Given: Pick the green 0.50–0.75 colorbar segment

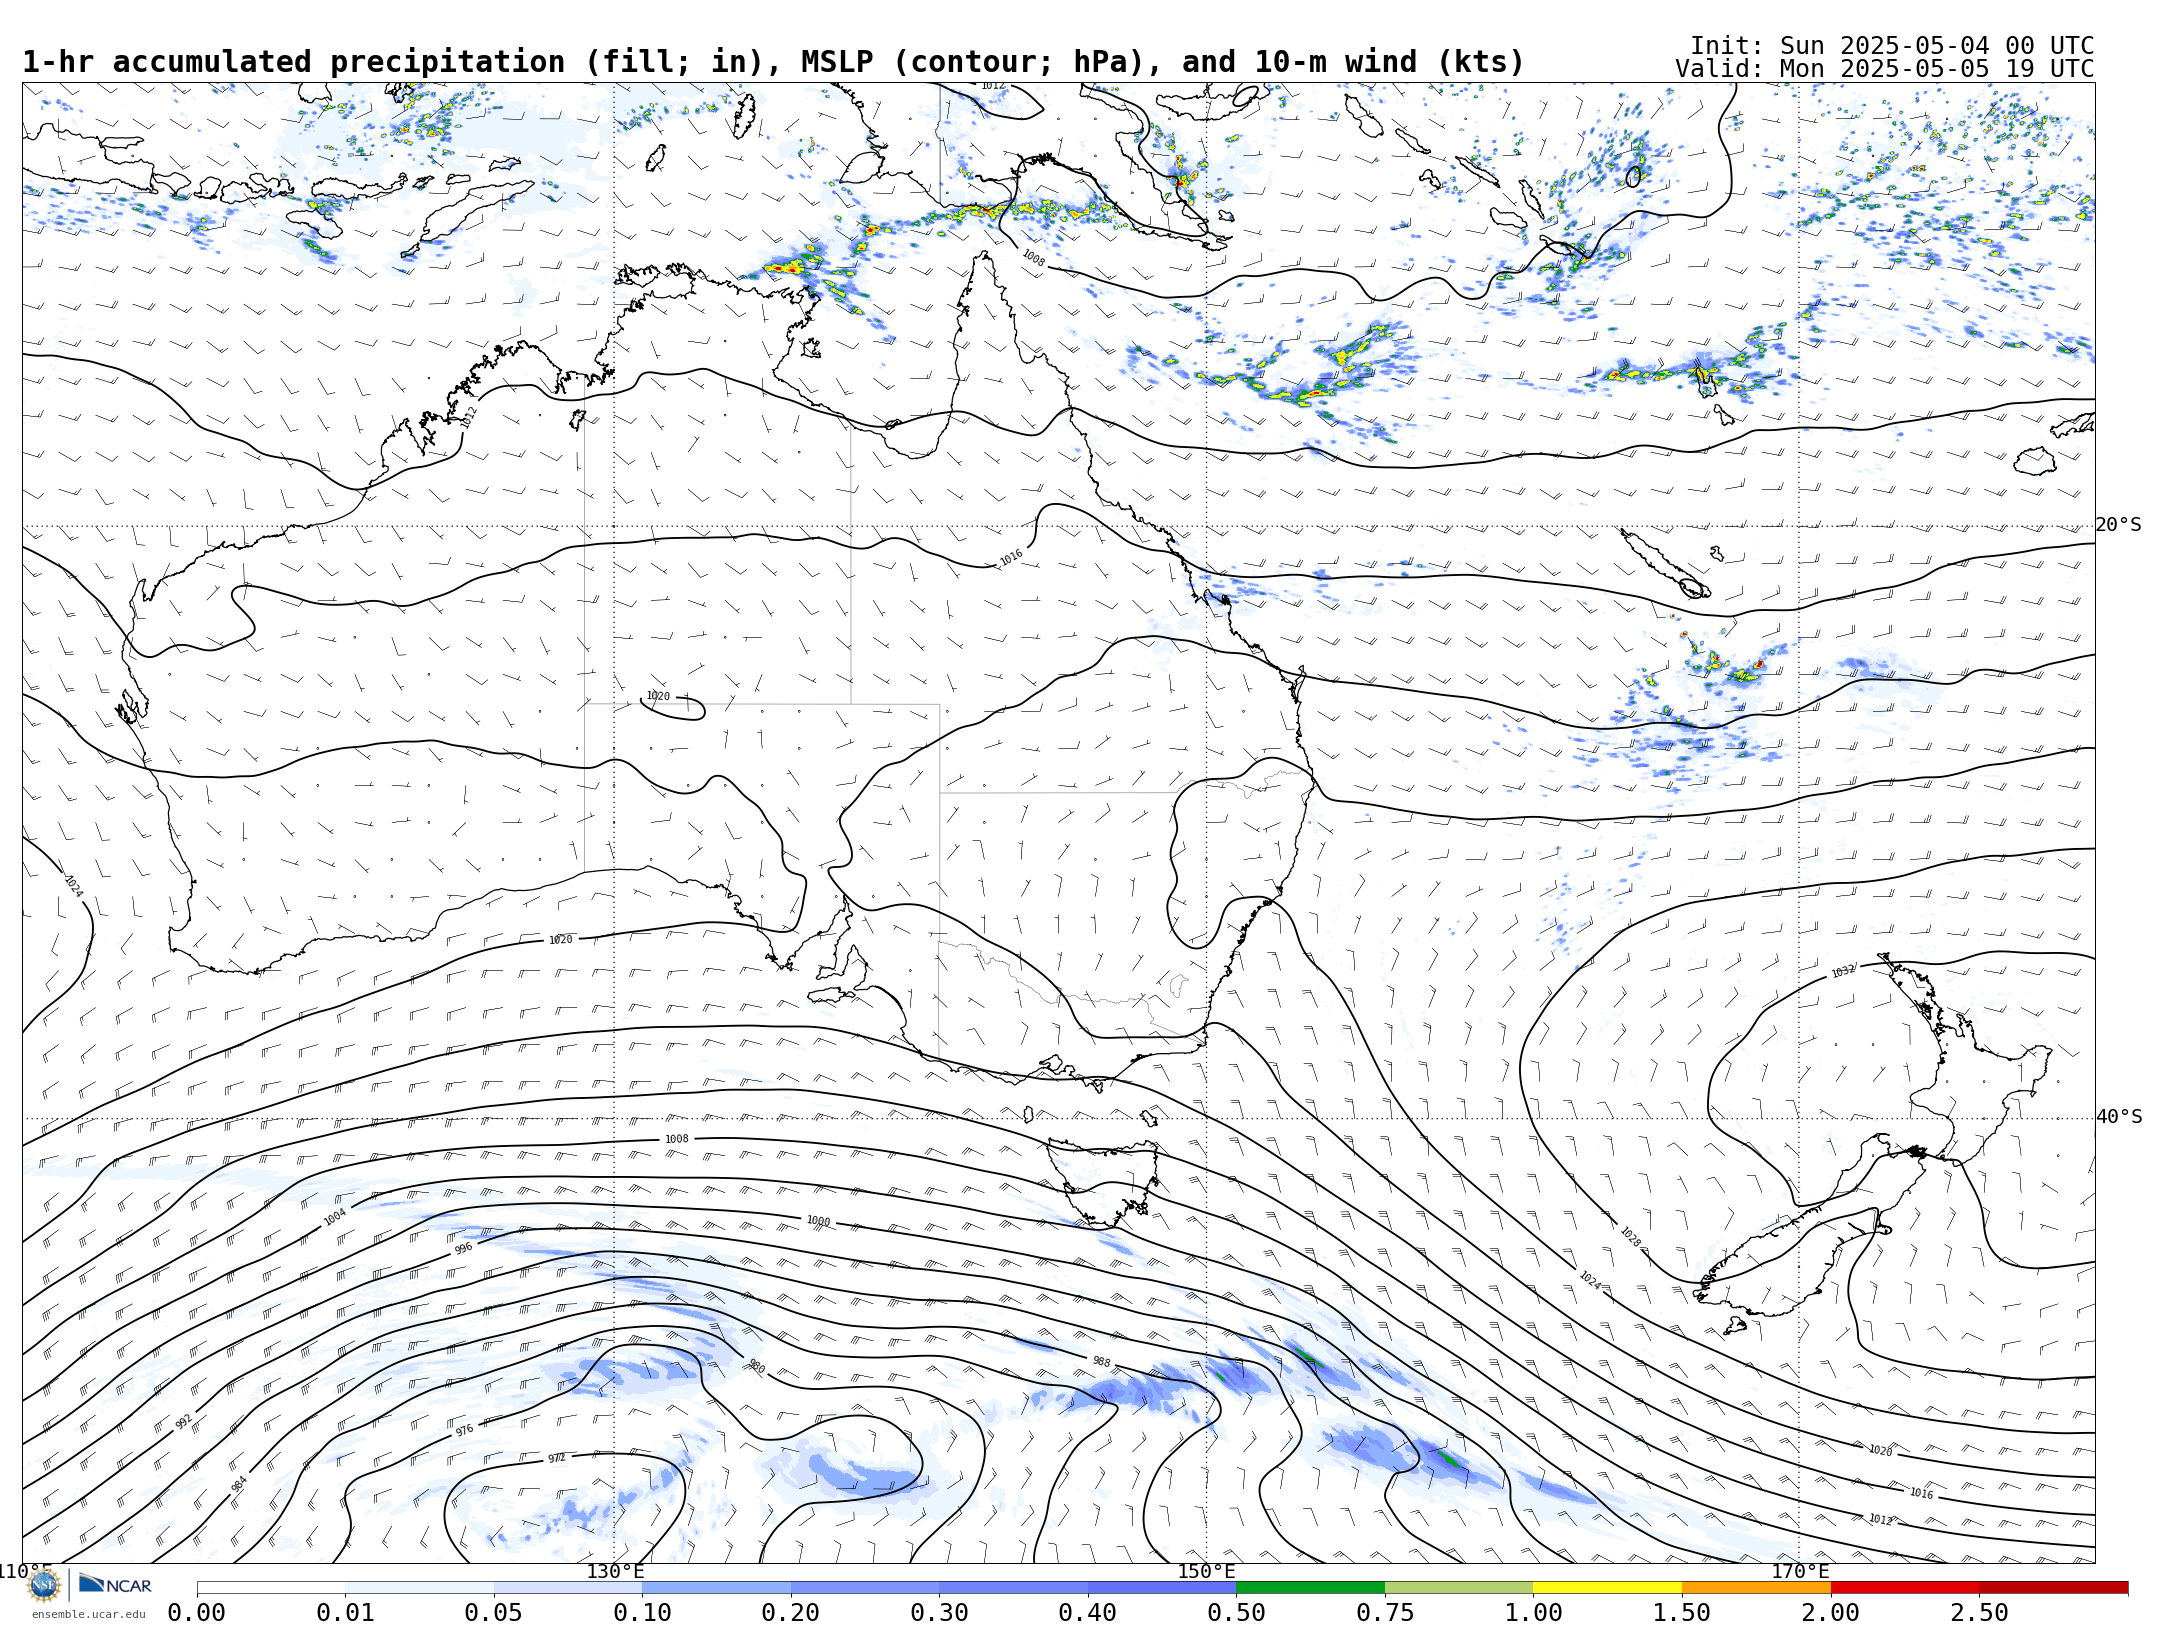Looking at the screenshot, I should 1310,1588.
